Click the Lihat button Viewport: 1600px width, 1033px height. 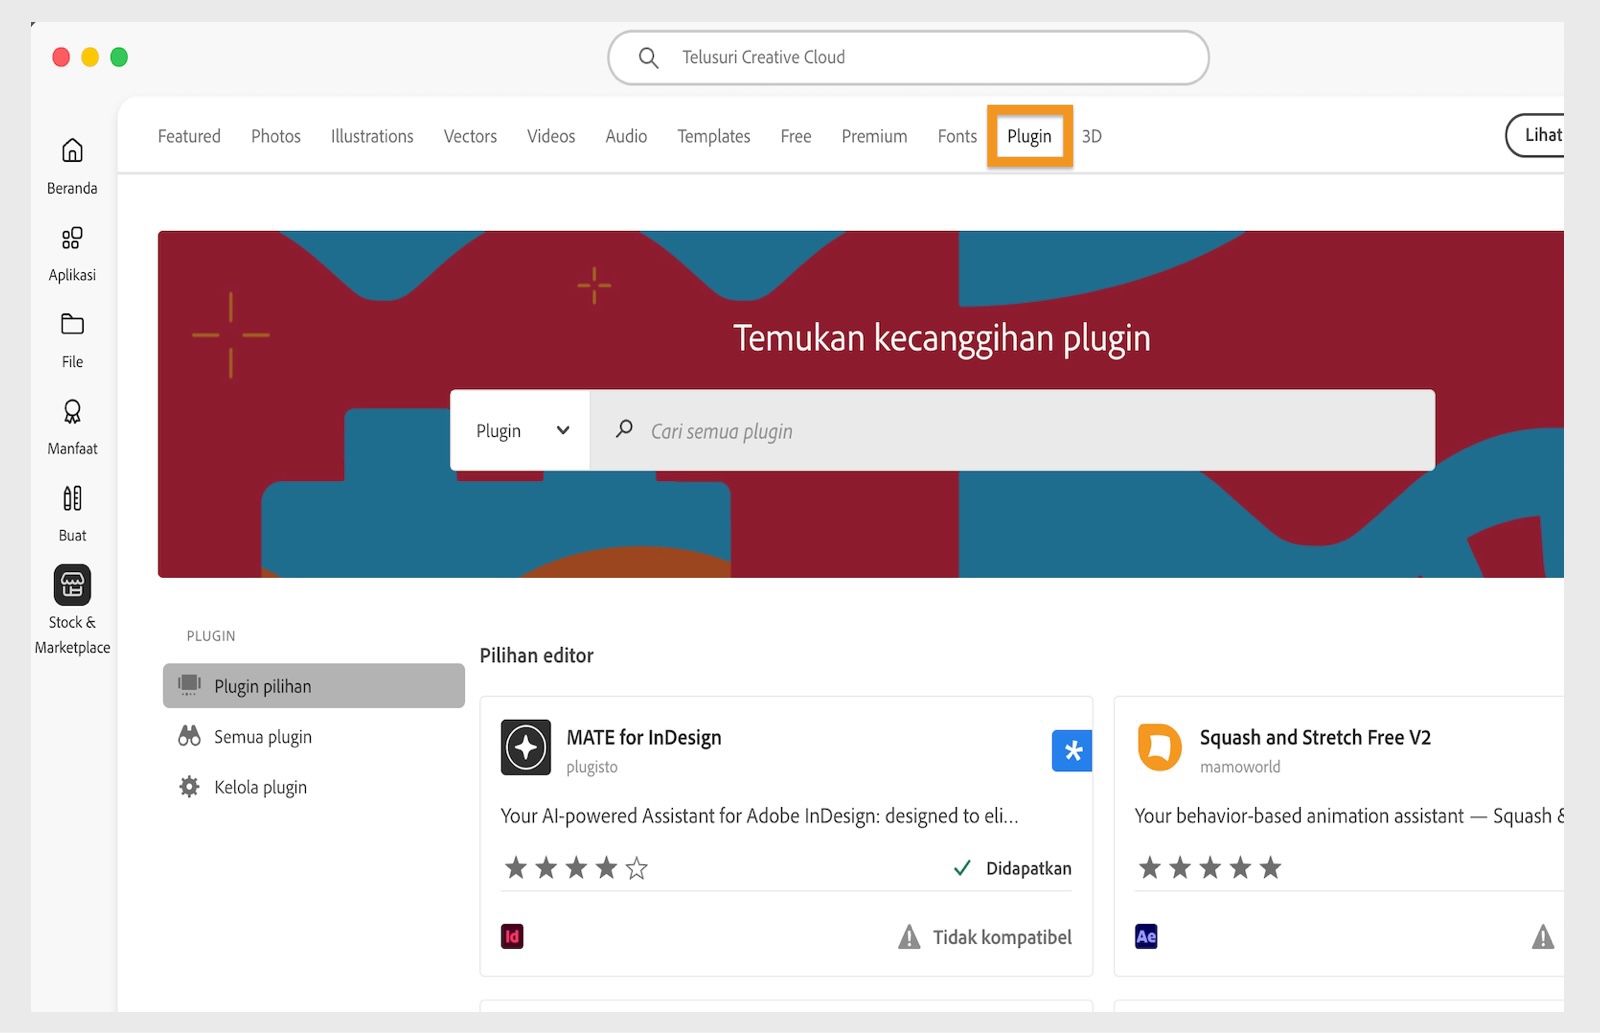click(x=1535, y=135)
